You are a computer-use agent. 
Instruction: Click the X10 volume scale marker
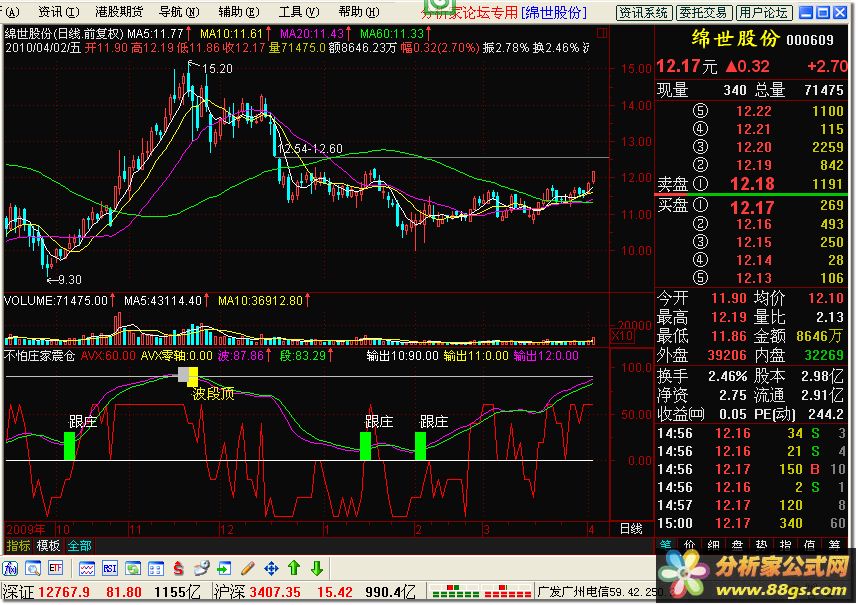[622, 335]
